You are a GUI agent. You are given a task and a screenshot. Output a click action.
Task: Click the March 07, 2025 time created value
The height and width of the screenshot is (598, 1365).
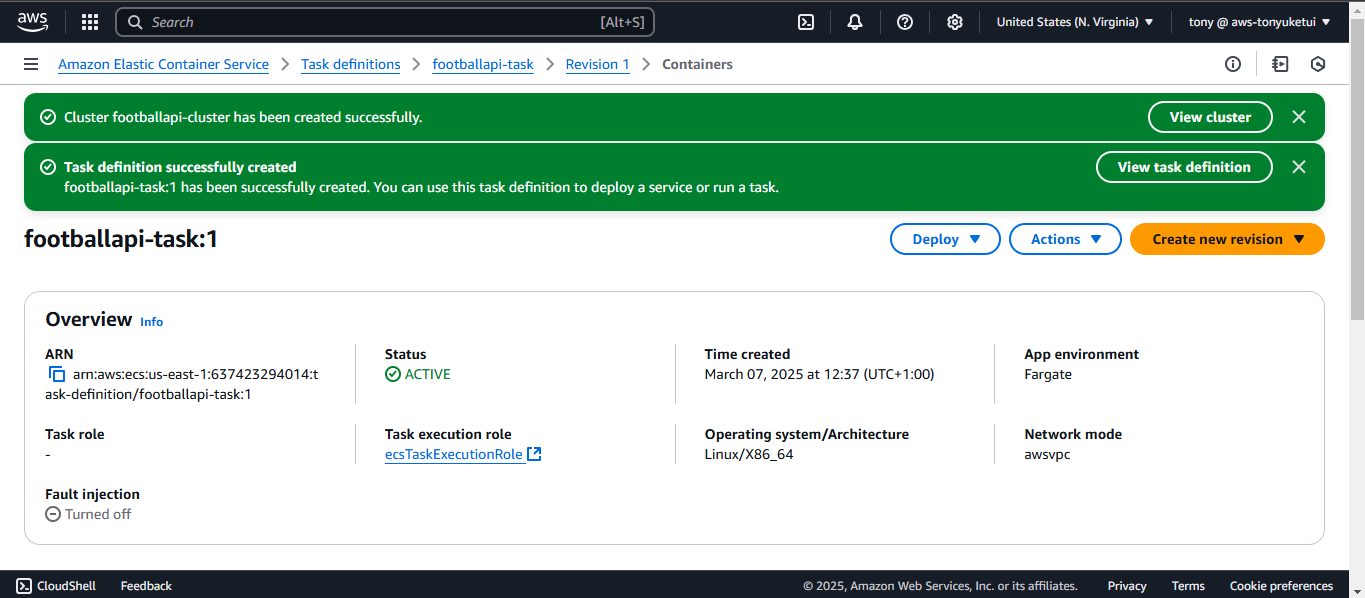coord(819,374)
